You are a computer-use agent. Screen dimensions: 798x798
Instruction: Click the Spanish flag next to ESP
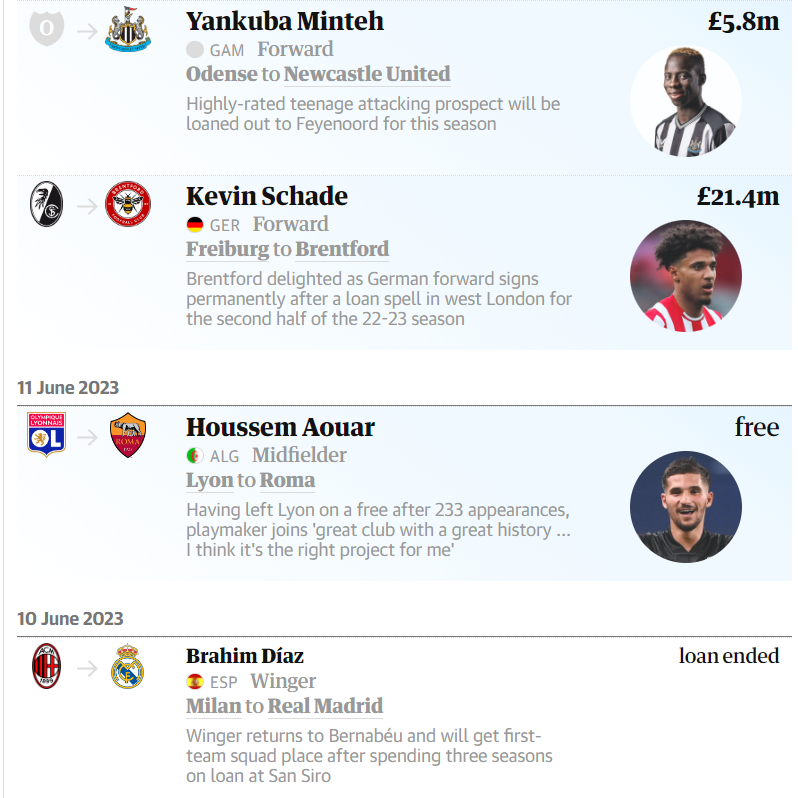click(x=195, y=681)
